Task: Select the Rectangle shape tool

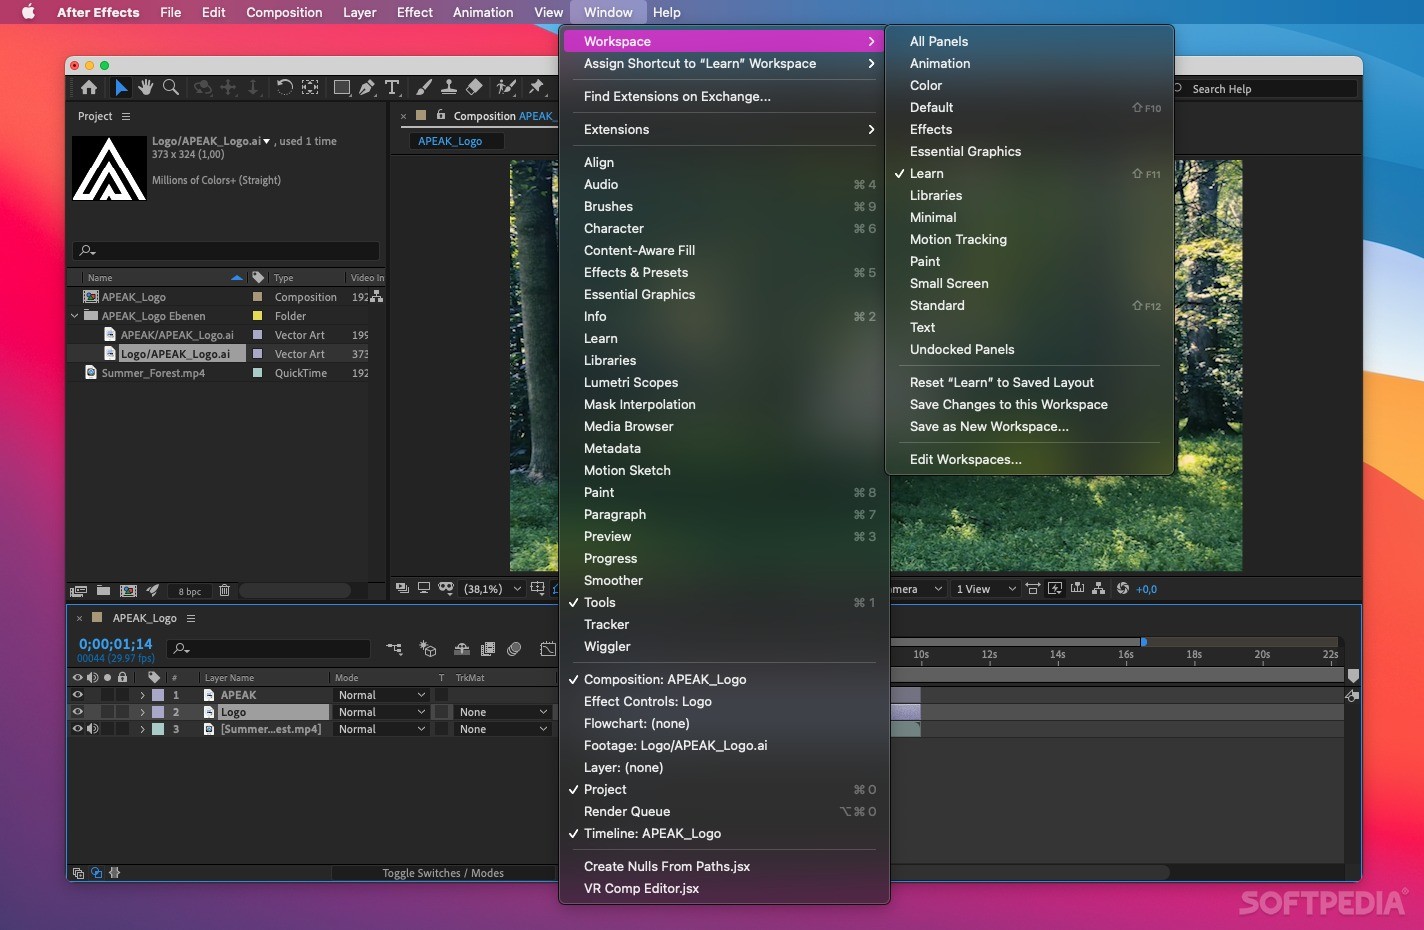Action: pyautogui.click(x=342, y=88)
